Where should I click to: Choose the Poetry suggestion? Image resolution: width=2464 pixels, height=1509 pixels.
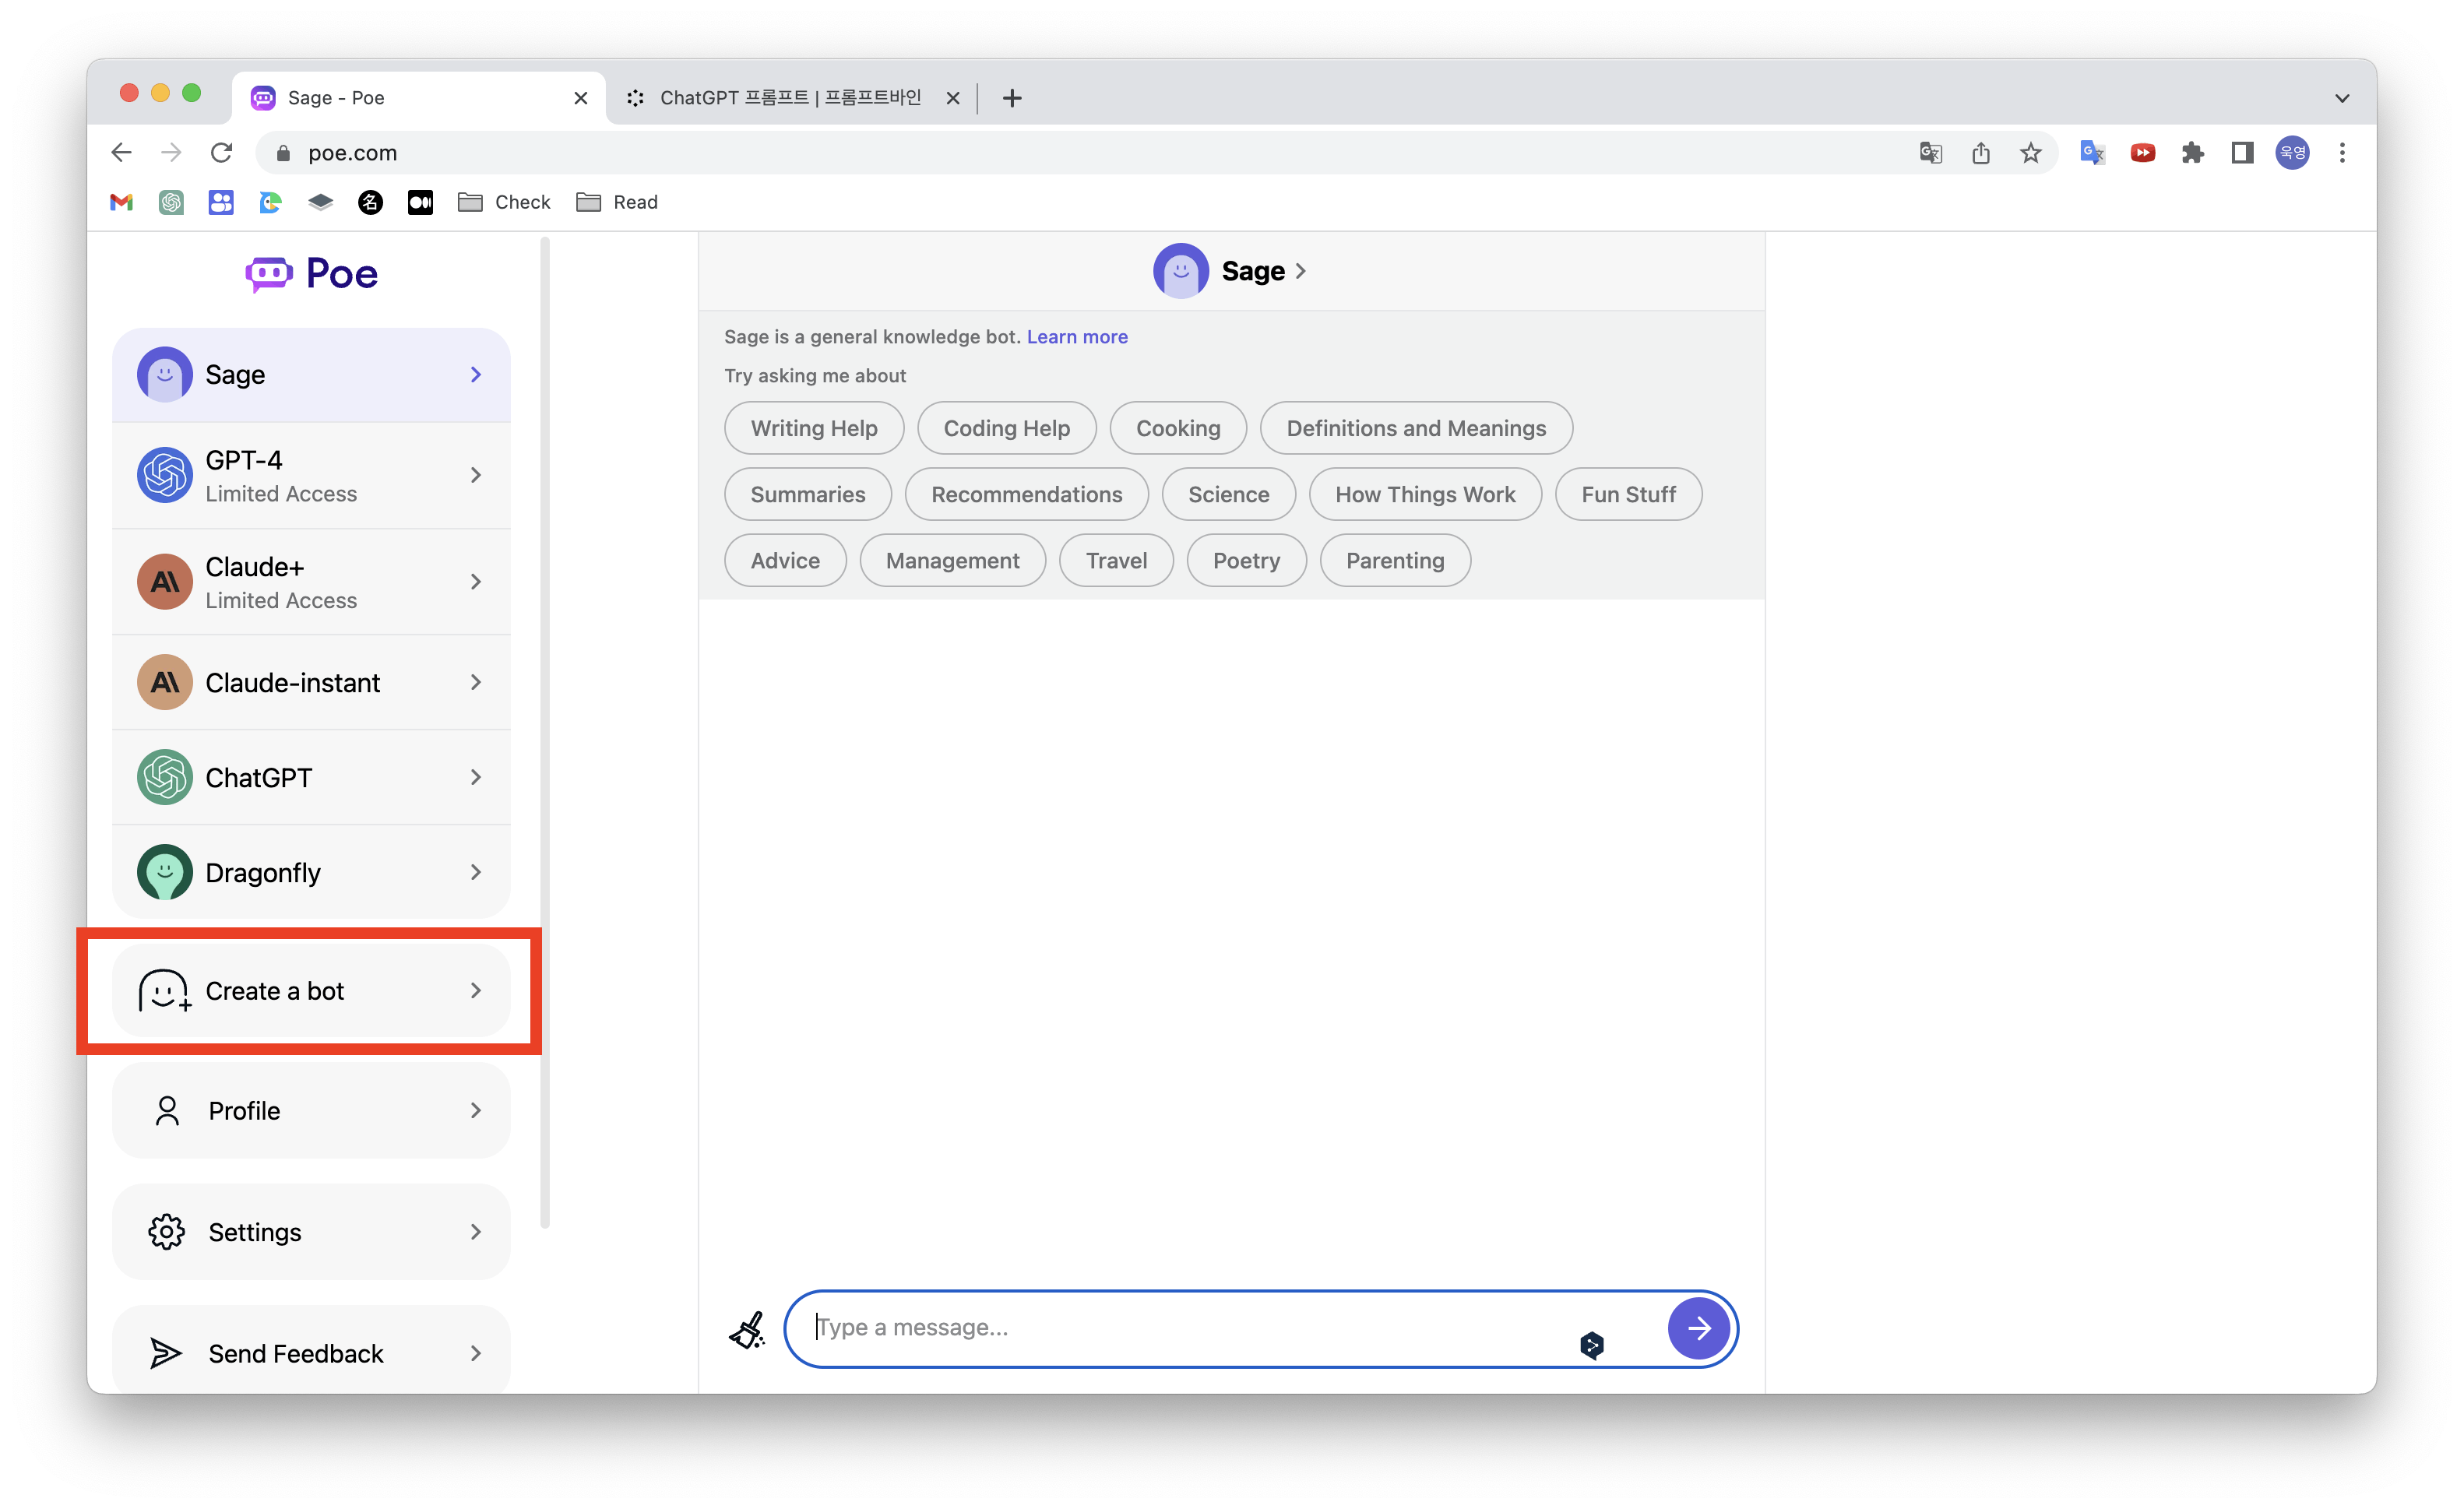[x=1246, y=560]
